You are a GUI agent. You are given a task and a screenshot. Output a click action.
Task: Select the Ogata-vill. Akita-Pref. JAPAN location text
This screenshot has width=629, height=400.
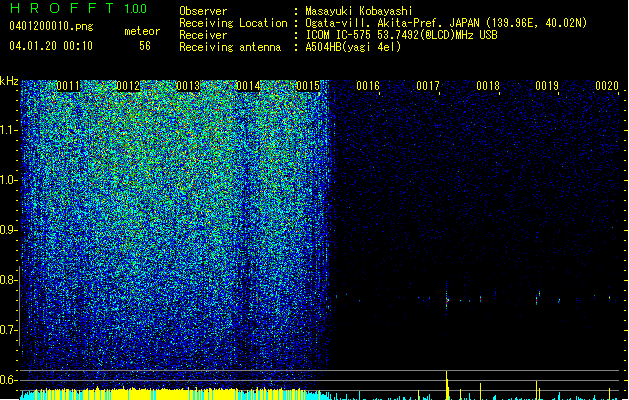446,23
